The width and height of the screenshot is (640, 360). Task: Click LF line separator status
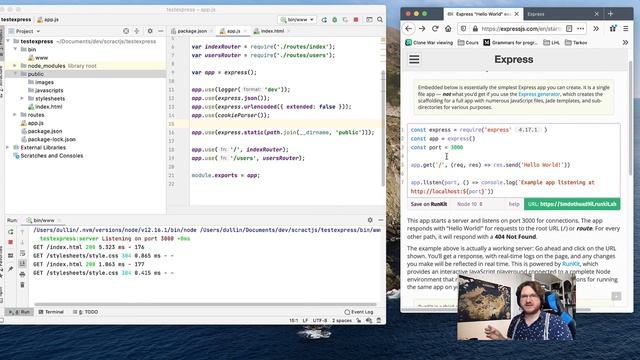pos(305,321)
